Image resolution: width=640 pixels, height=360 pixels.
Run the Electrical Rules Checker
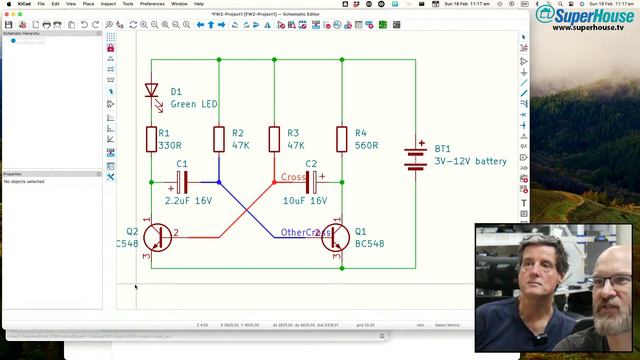click(x=327, y=25)
